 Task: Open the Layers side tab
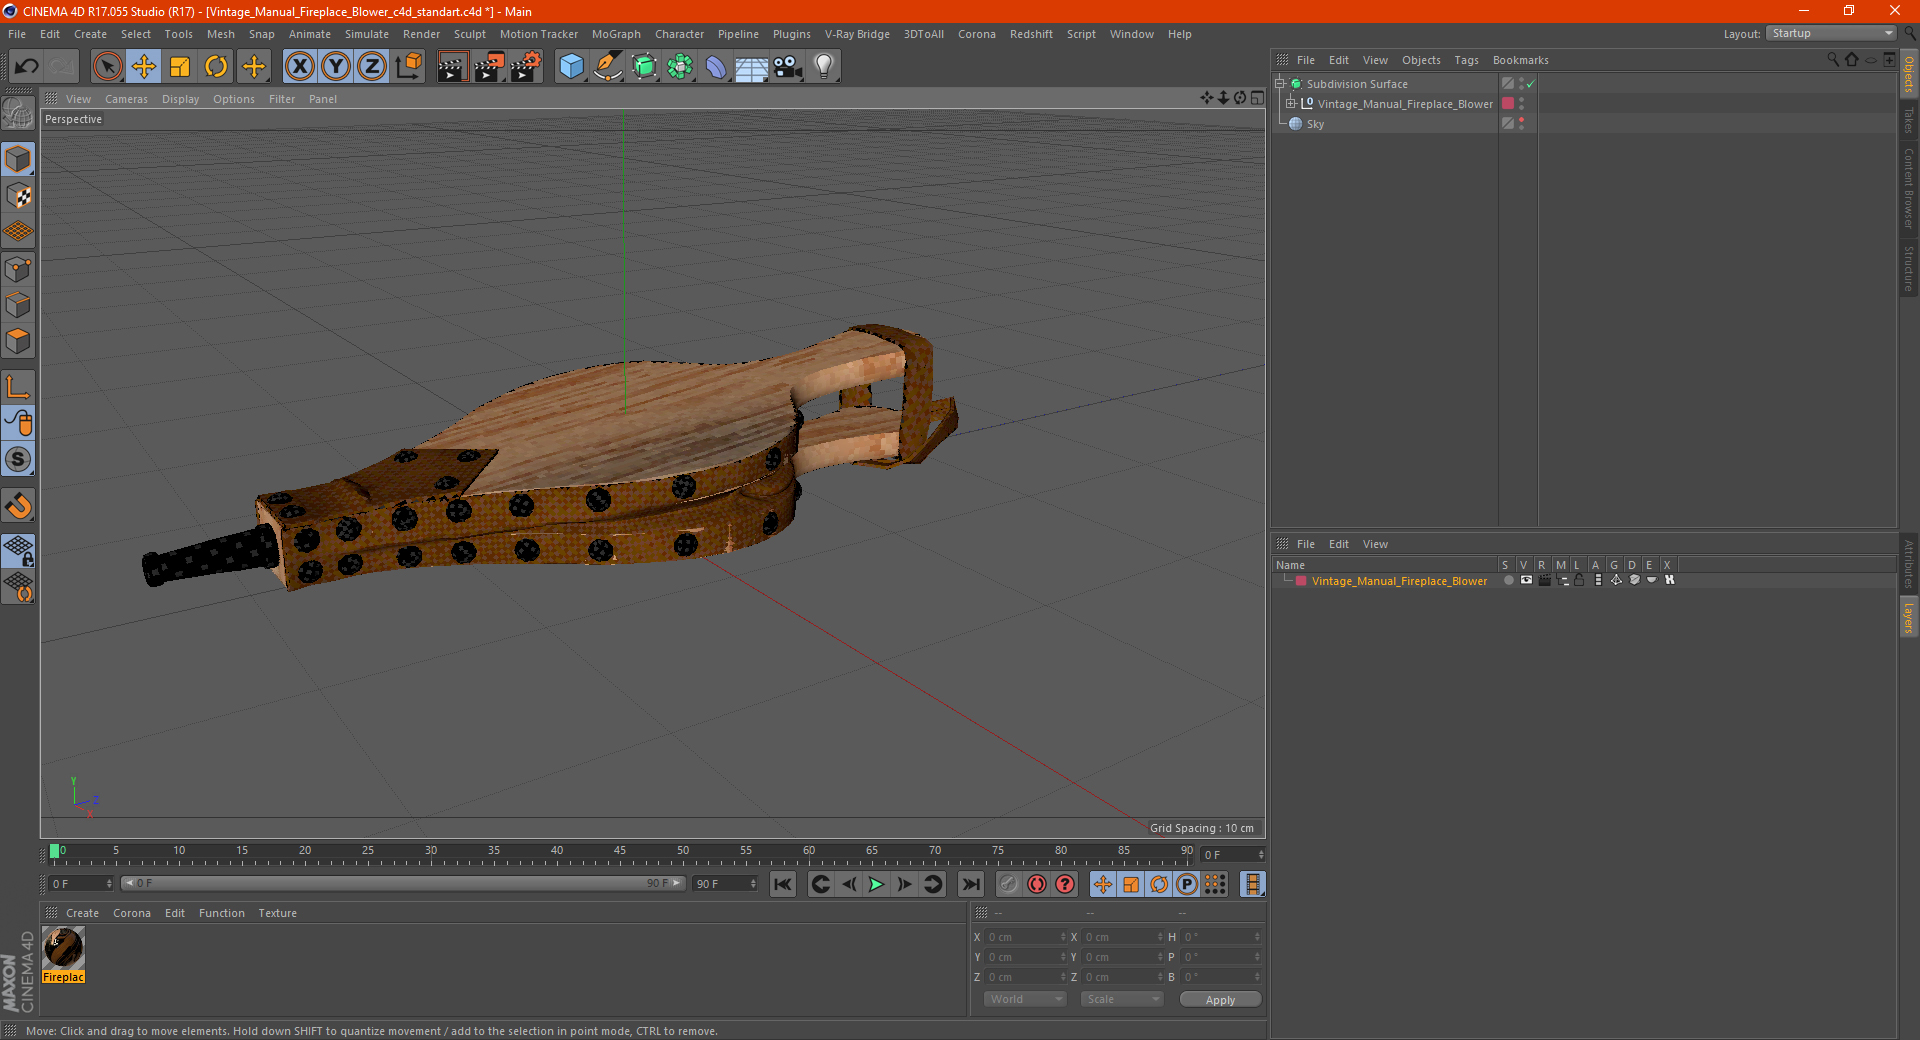click(x=1909, y=617)
